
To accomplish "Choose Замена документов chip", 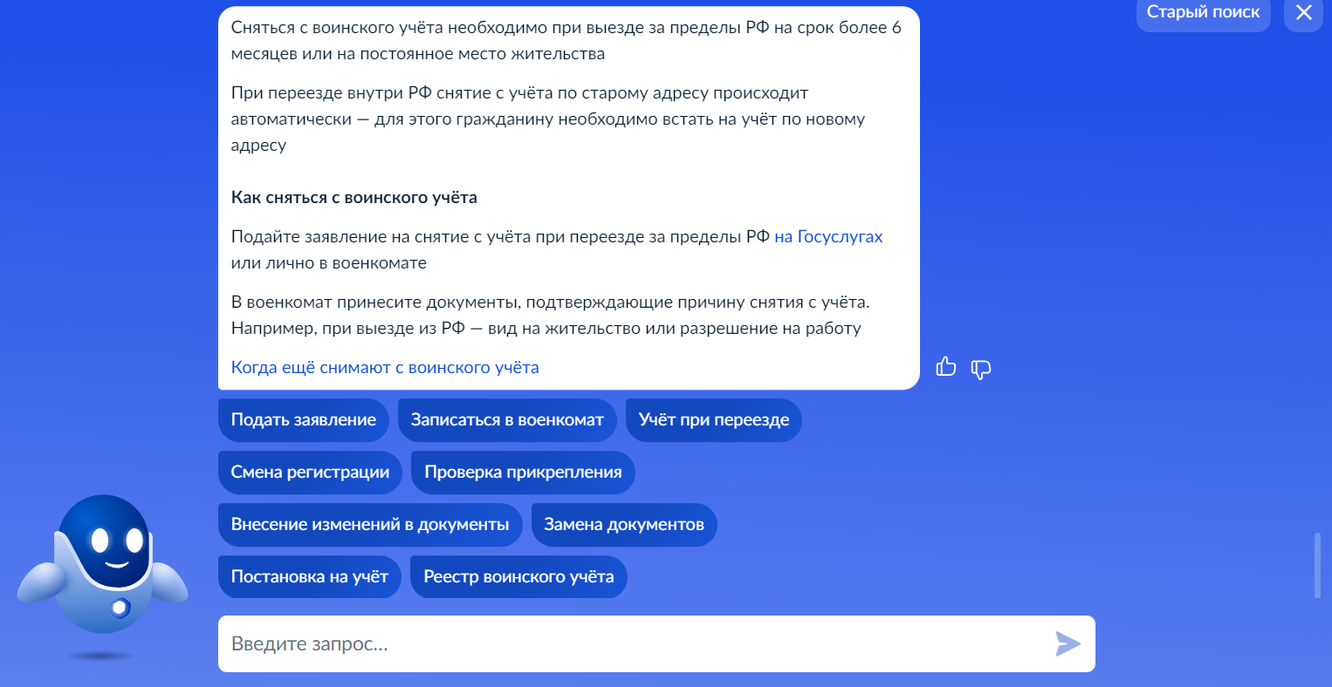I will click(x=624, y=524).
